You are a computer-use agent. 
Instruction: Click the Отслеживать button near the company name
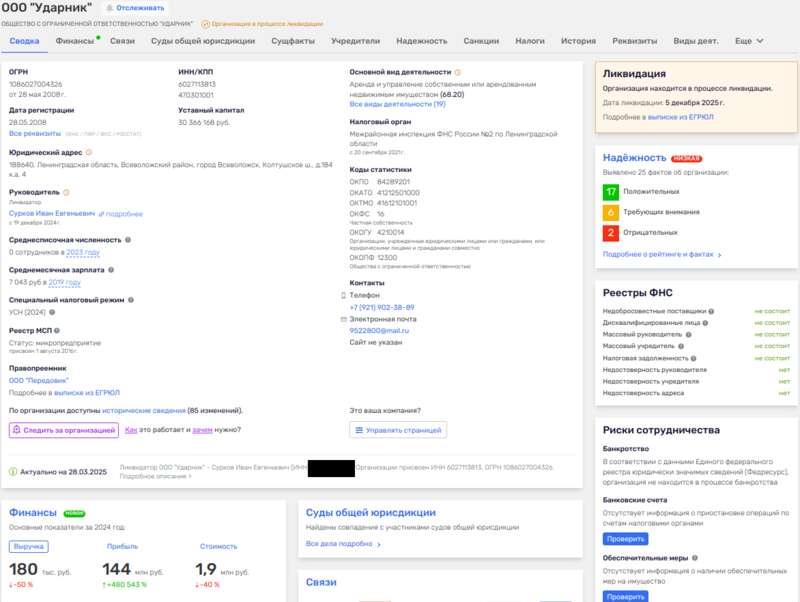click(x=135, y=8)
